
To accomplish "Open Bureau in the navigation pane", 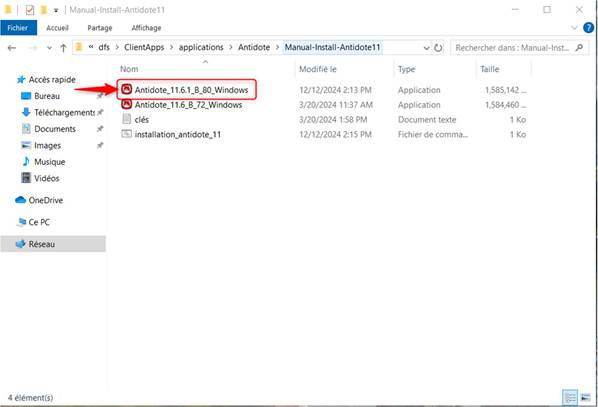I will [x=47, y=96].
